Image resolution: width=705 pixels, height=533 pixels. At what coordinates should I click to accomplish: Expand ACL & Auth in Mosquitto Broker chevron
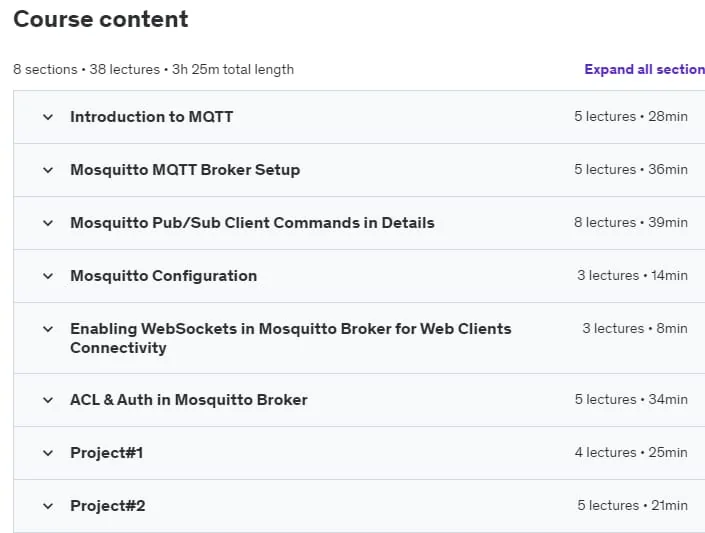[x=48, y=400]
